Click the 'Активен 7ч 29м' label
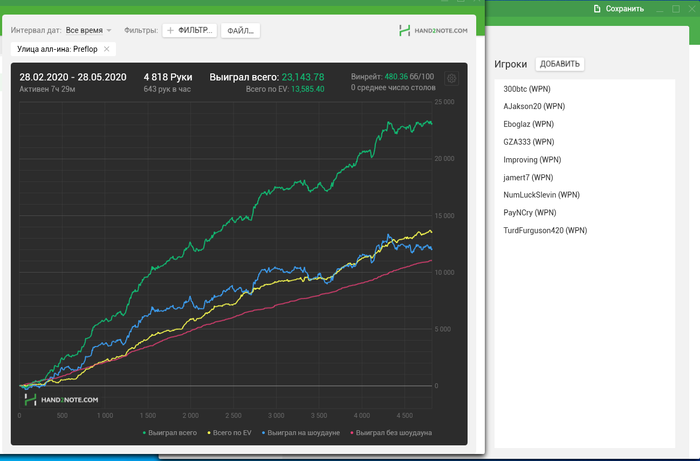This screenshot has height=461, width=700. click(x=47, y=89)
